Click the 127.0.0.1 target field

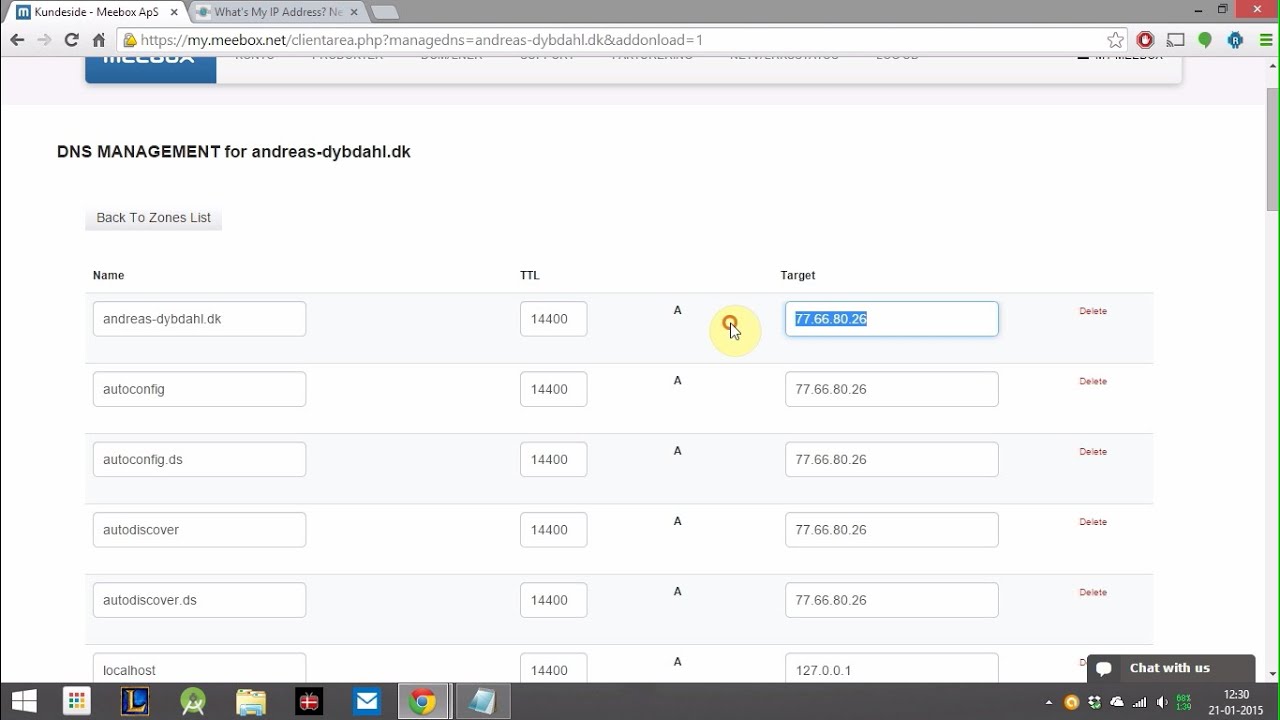[891, 668]
